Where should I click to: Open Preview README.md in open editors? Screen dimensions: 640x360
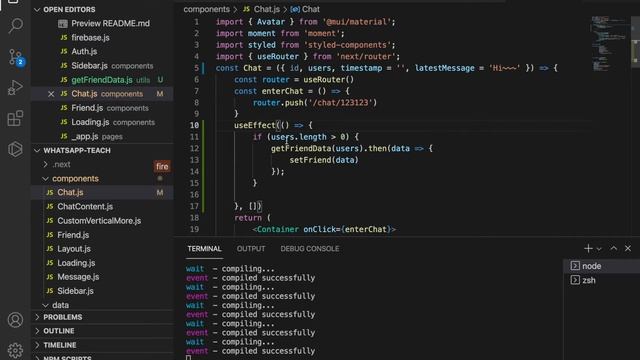click(102, 24)
